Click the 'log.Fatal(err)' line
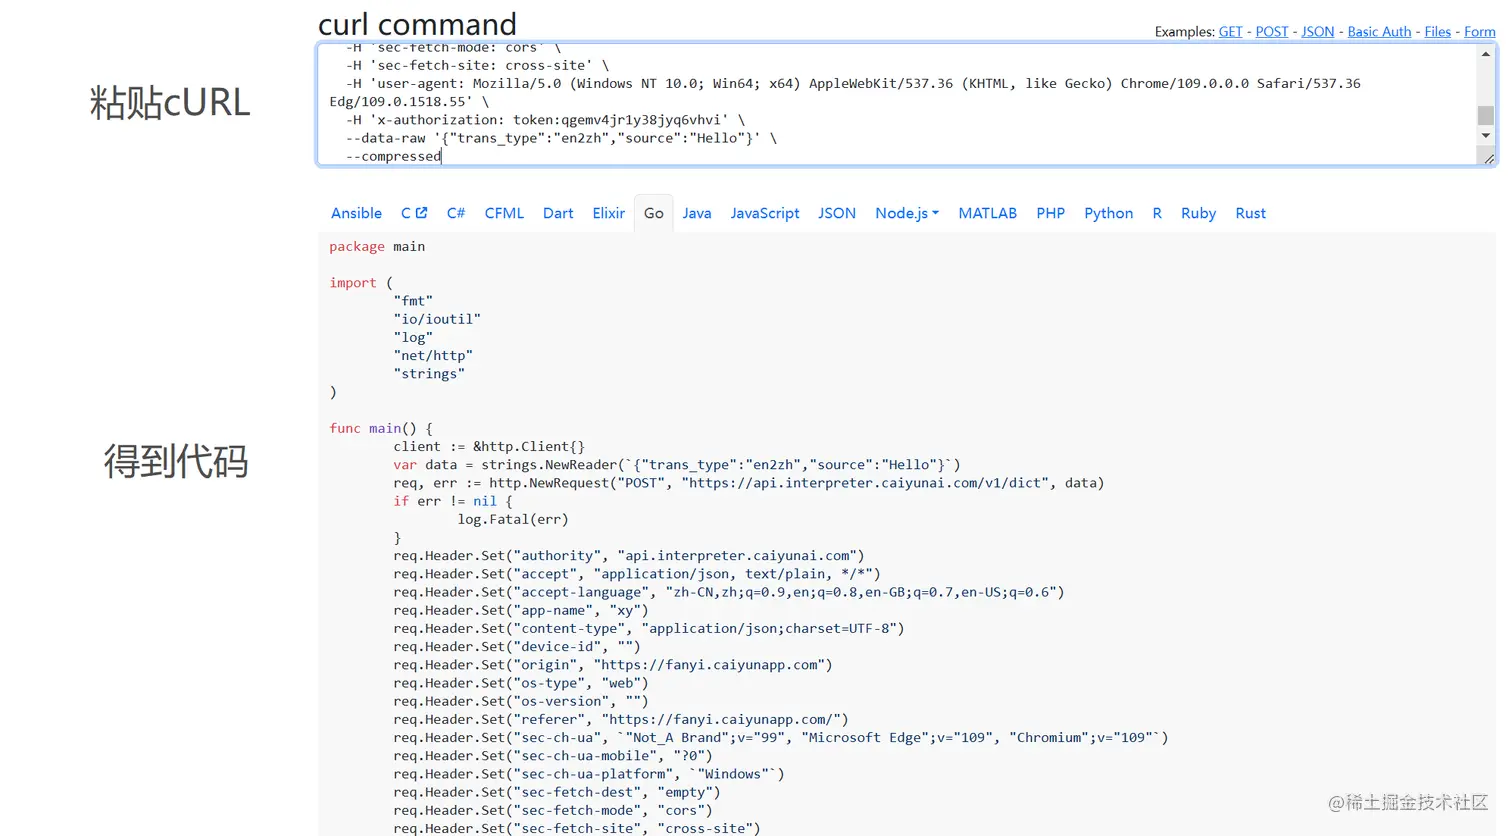Image resolution: width=1512 pixels, height=836 pixels. (513, 519)
